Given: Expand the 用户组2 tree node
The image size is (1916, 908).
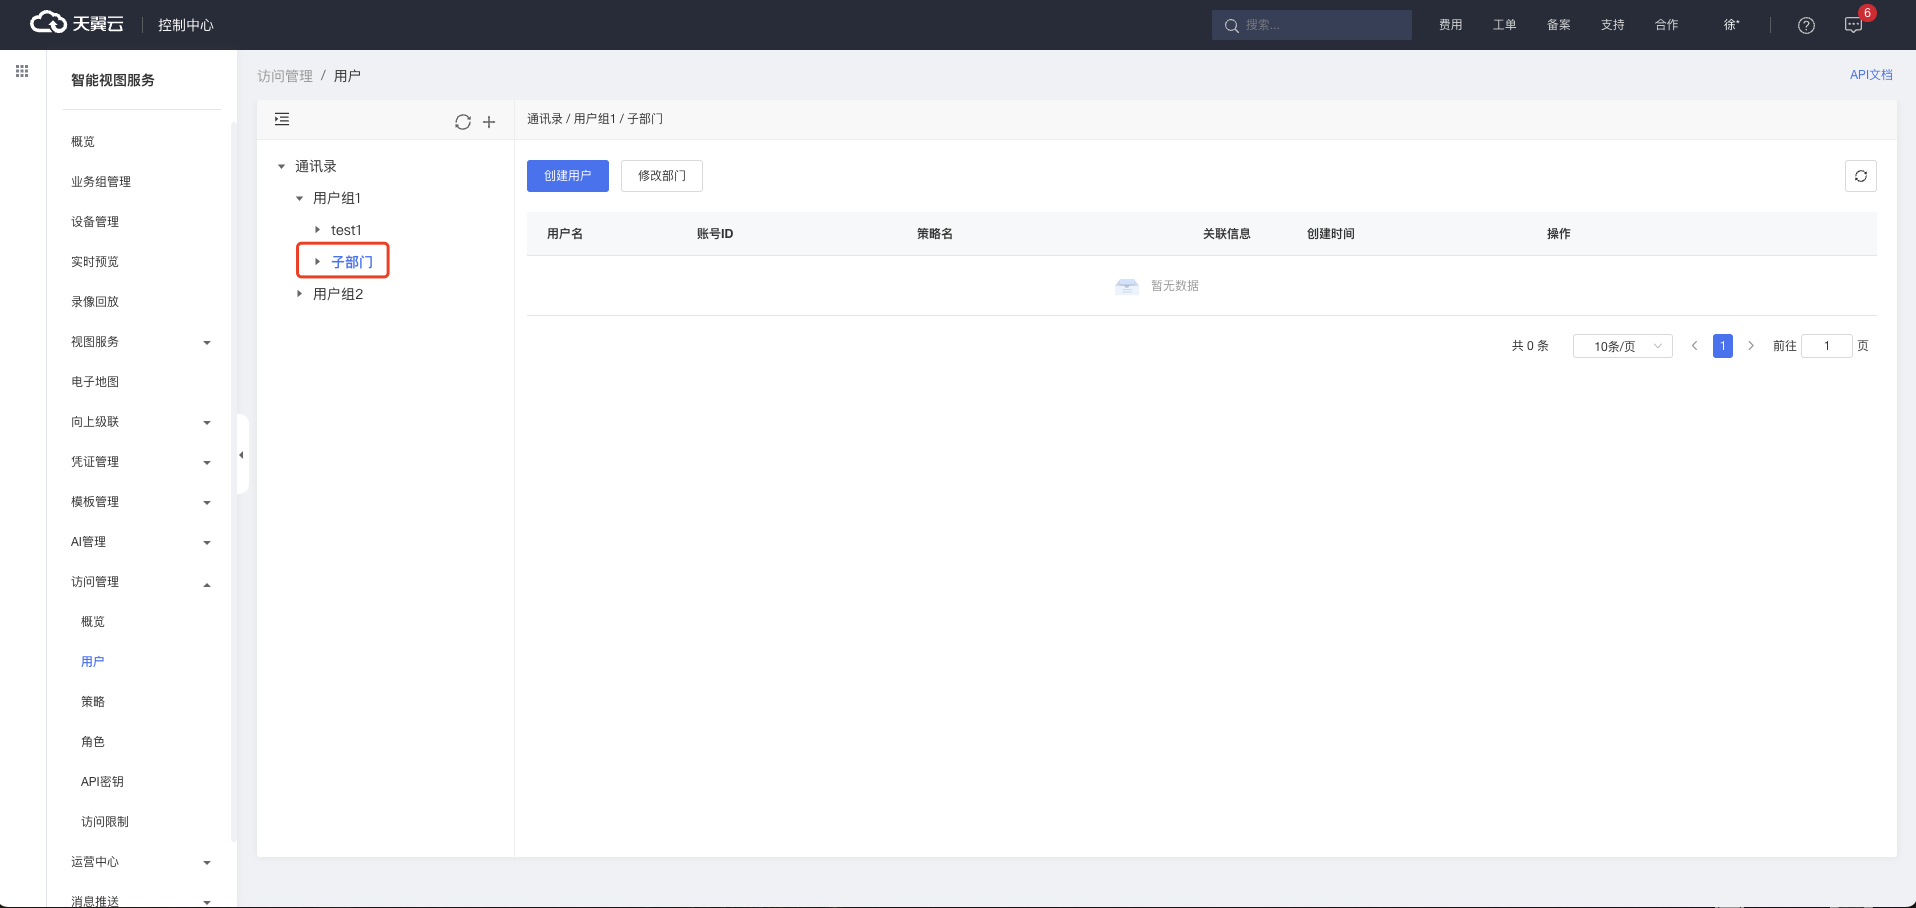Looking at the screenshot, I should pyautogui.click(x=299, y=294).
